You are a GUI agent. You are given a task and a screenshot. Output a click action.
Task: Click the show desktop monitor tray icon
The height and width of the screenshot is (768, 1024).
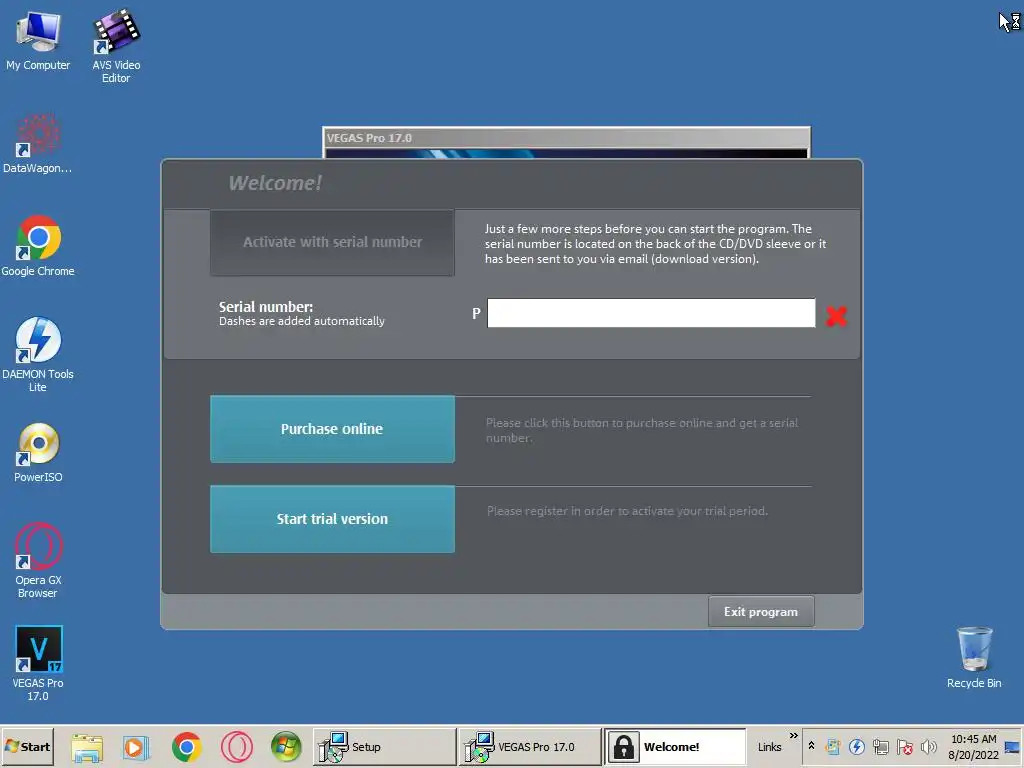[1012, 747]
